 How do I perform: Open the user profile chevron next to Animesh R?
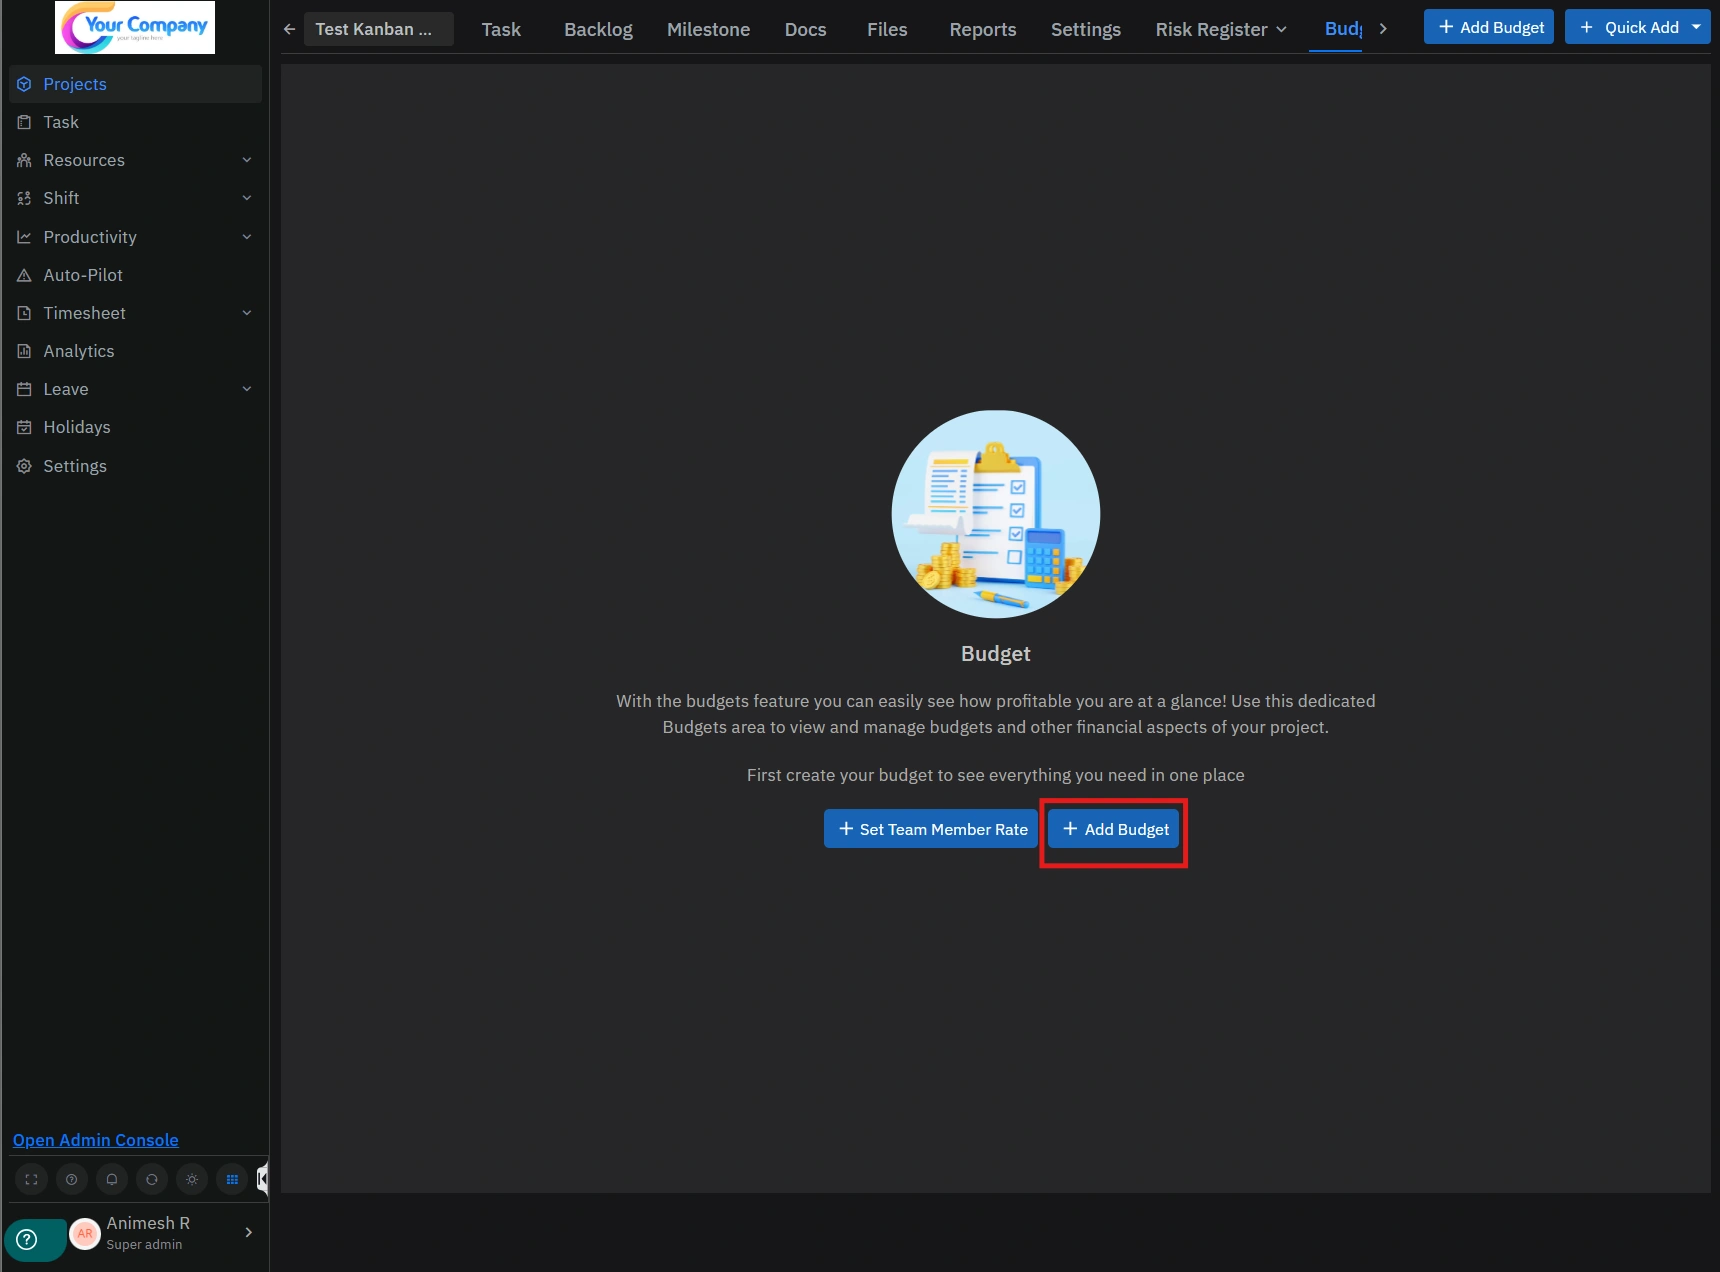[x=249, y=1233]
